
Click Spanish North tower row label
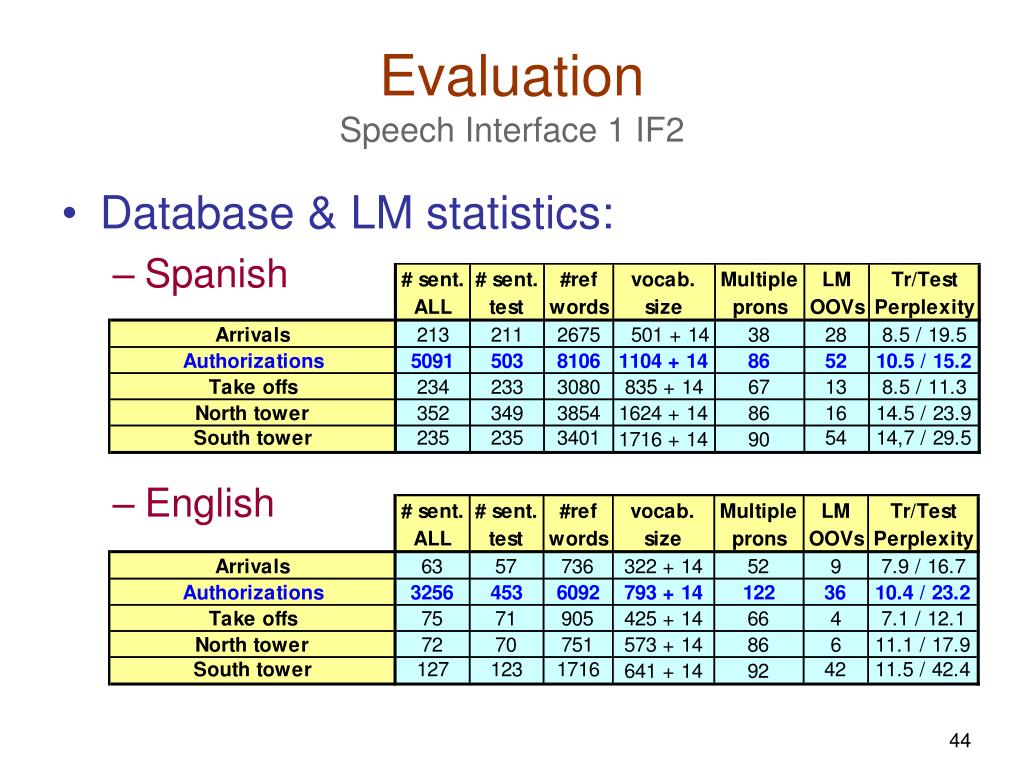253,413
